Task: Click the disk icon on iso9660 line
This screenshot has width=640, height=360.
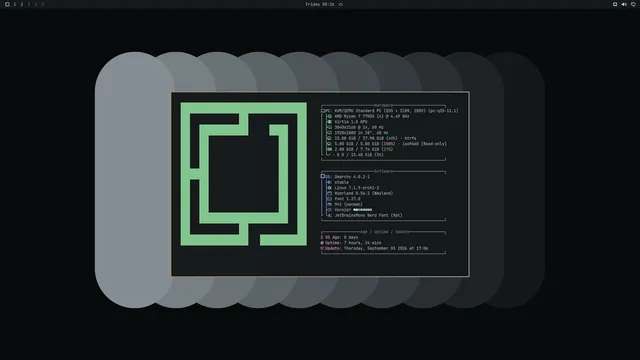Action: coord(329,144)
